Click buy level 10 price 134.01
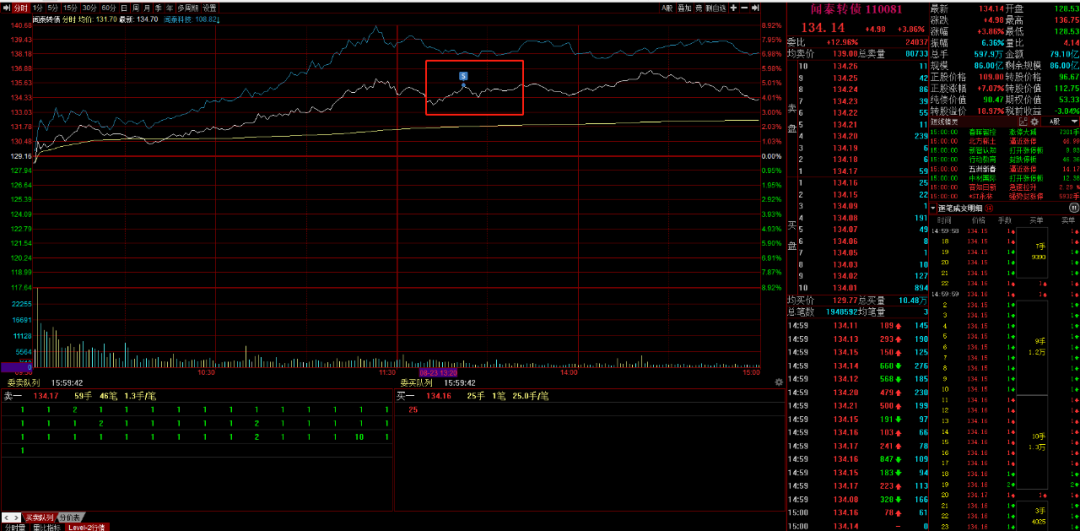Screen dimensions: 1080x531 click(844, 288)
